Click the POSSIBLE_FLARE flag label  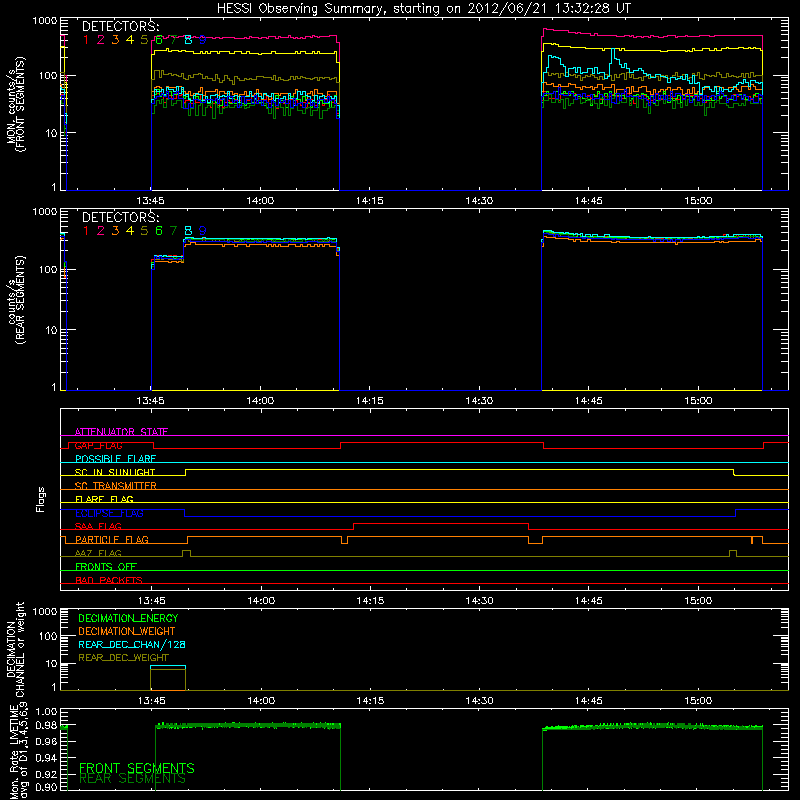115,459
